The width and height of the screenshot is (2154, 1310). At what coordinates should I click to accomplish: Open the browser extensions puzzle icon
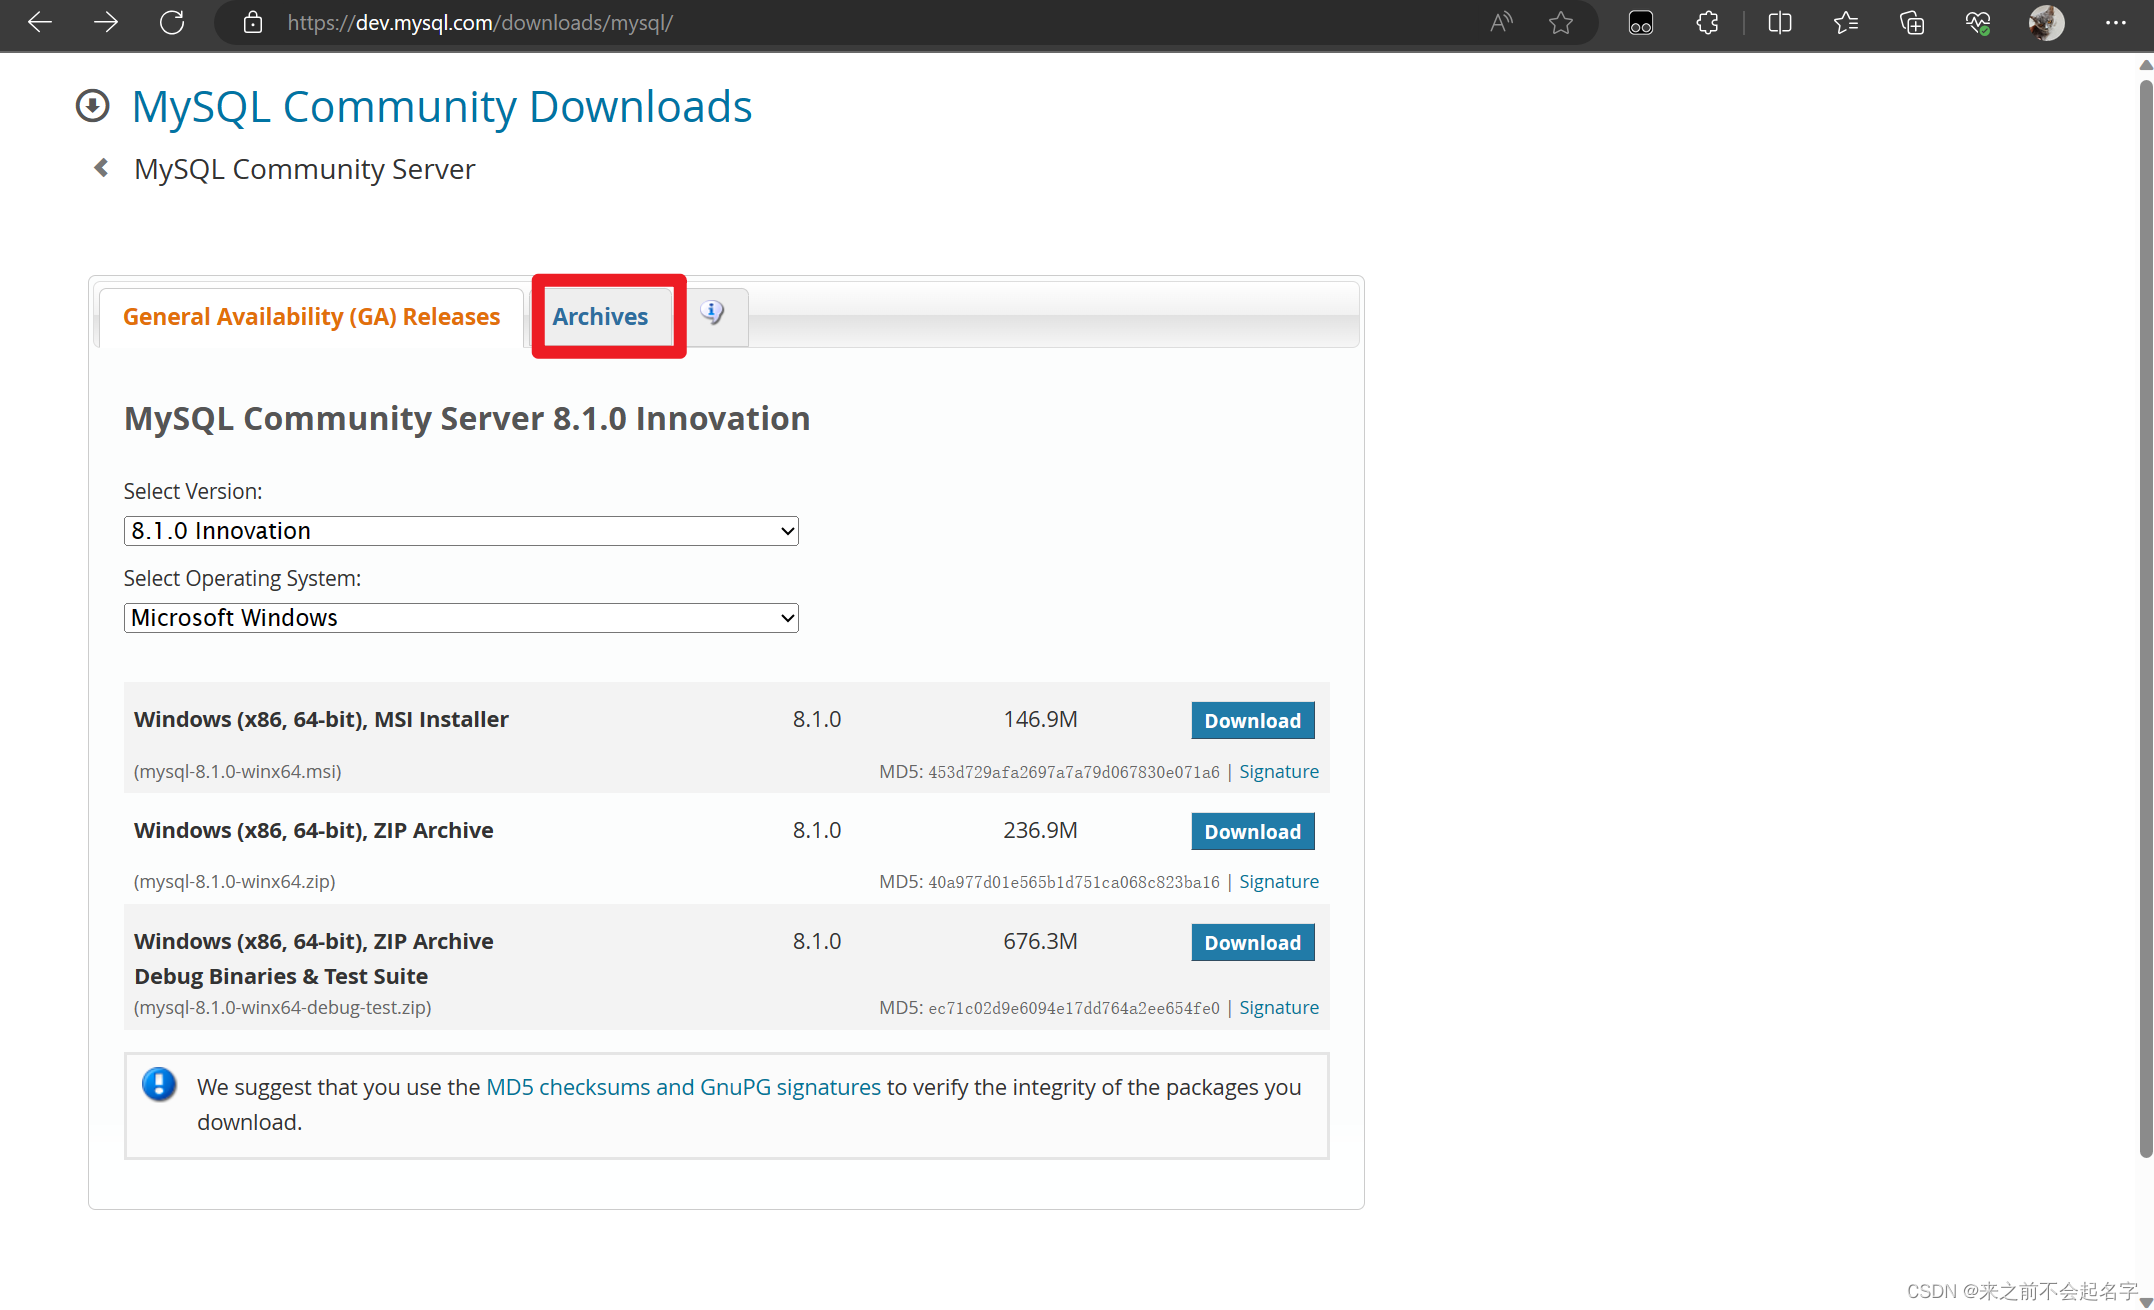[x=1707, y=22]
